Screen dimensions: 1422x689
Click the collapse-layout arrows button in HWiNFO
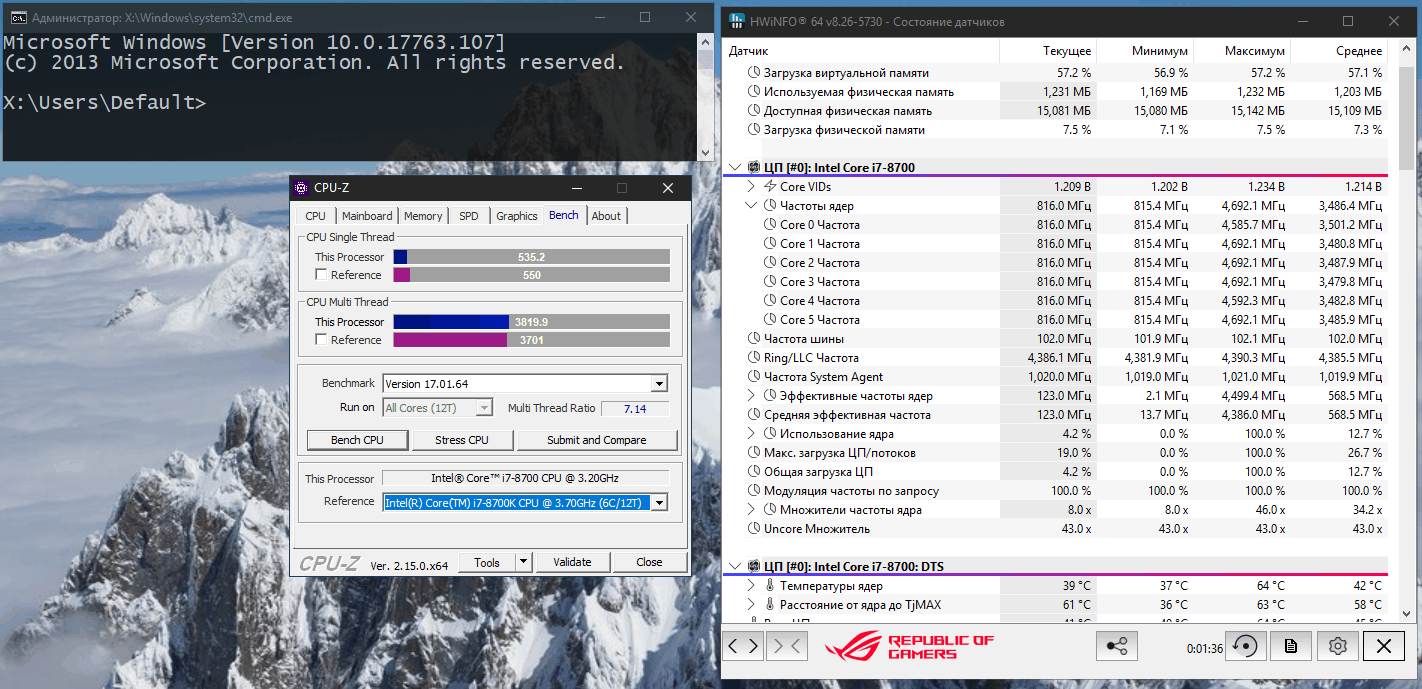[786, 646]
